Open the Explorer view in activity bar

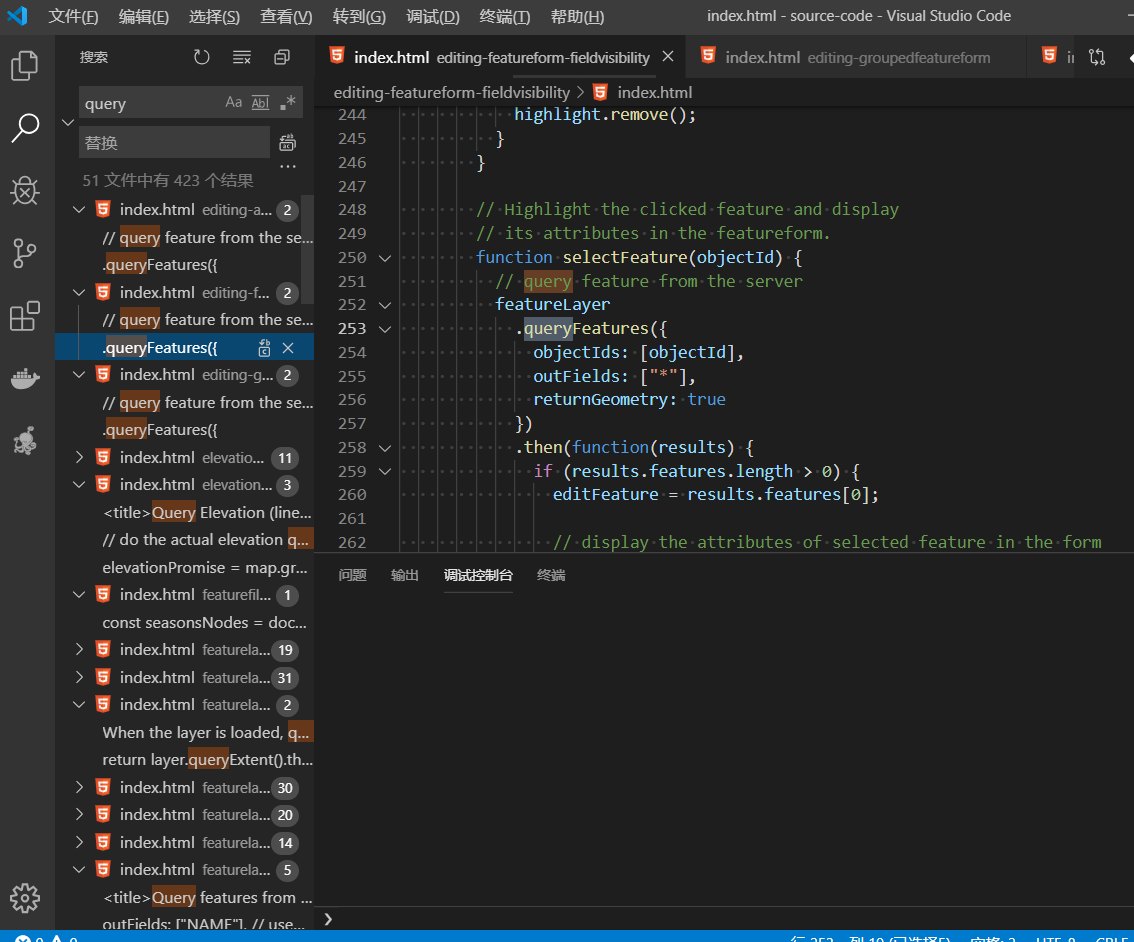pyautogui.click(x=25, y=66)
